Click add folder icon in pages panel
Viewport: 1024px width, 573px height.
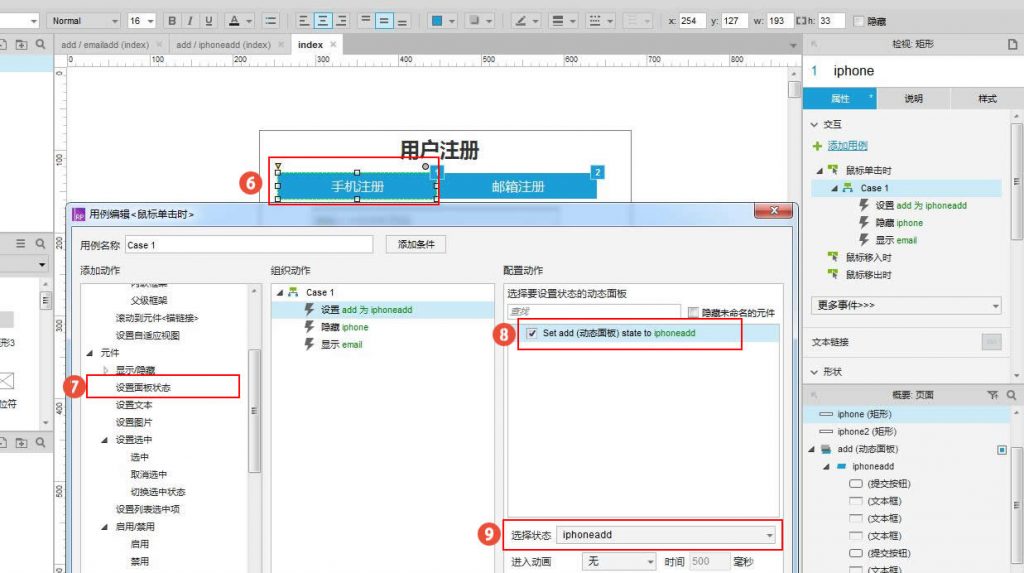point(22,44)
